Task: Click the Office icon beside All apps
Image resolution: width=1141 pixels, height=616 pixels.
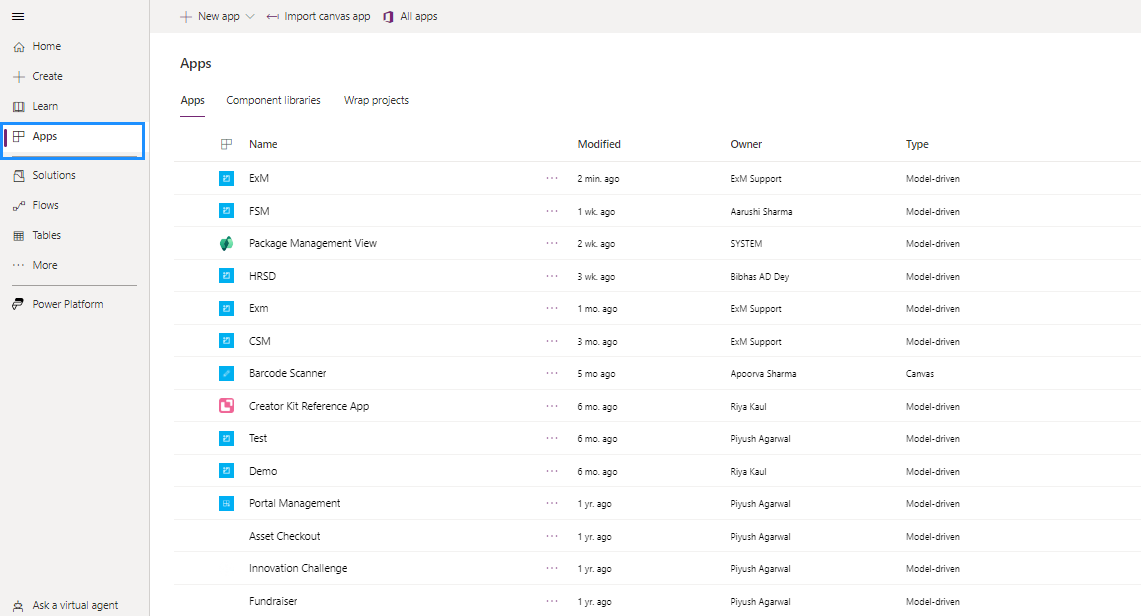Action: pyautogui.click(x=389, y=17)
